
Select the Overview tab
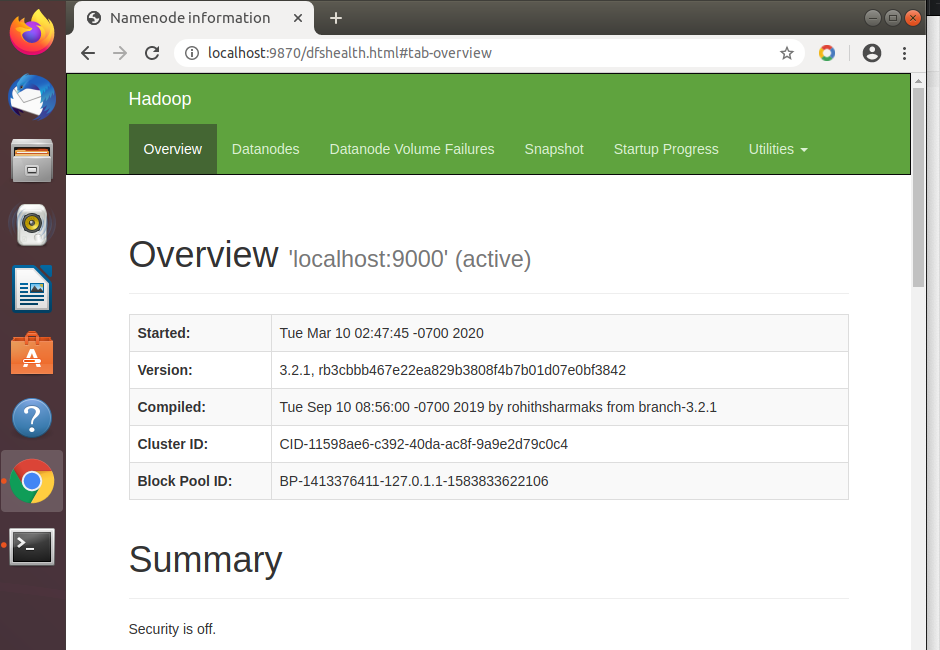[173, 149]
